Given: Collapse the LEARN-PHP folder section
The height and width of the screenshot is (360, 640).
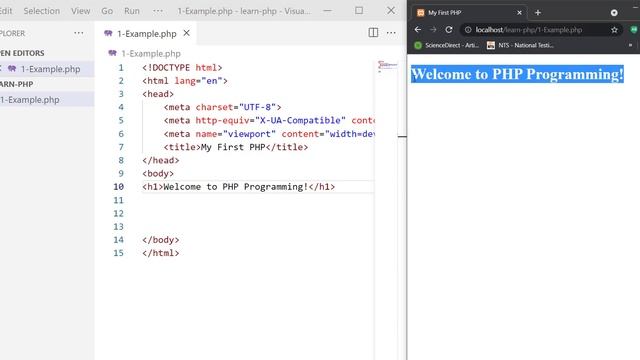Looking at the screenshot, I should 16,84.
